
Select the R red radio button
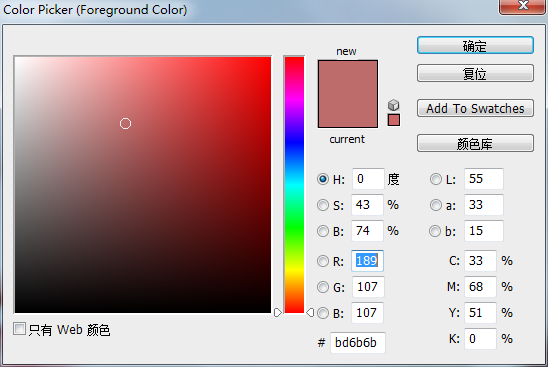323,261
